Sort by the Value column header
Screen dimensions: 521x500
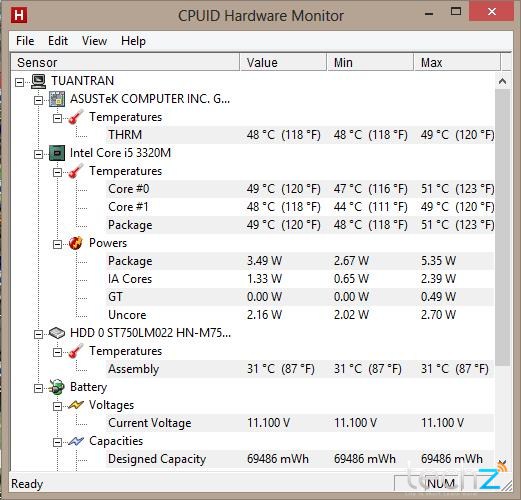(283, 62)
